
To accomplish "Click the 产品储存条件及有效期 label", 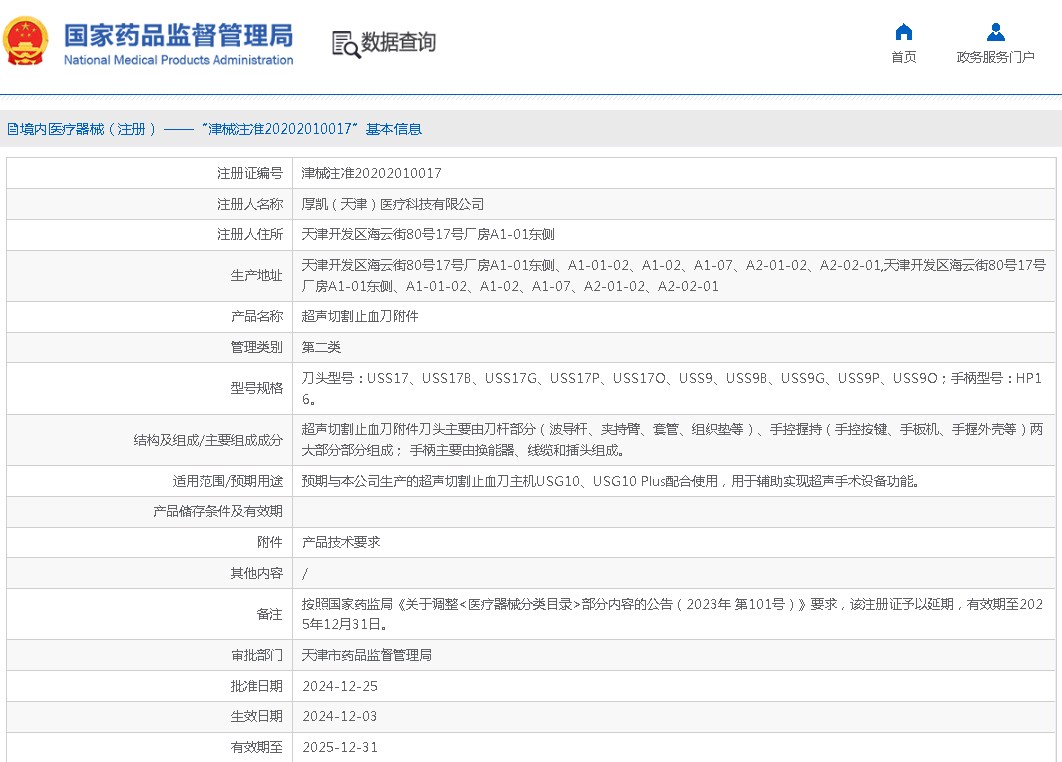I will point(217,511).
